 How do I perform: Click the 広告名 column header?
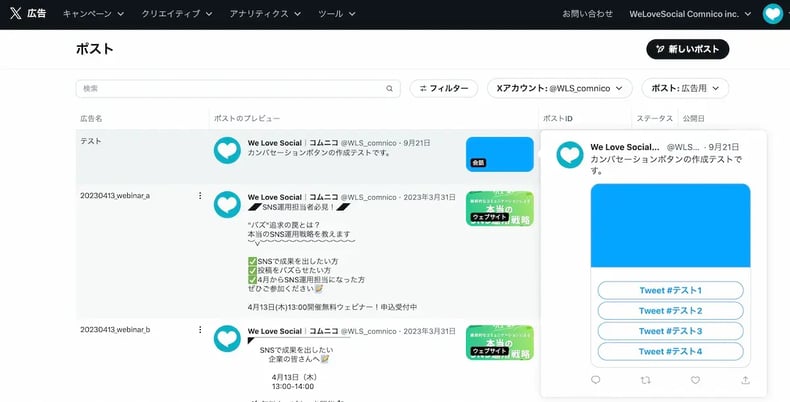coord(91,118)
